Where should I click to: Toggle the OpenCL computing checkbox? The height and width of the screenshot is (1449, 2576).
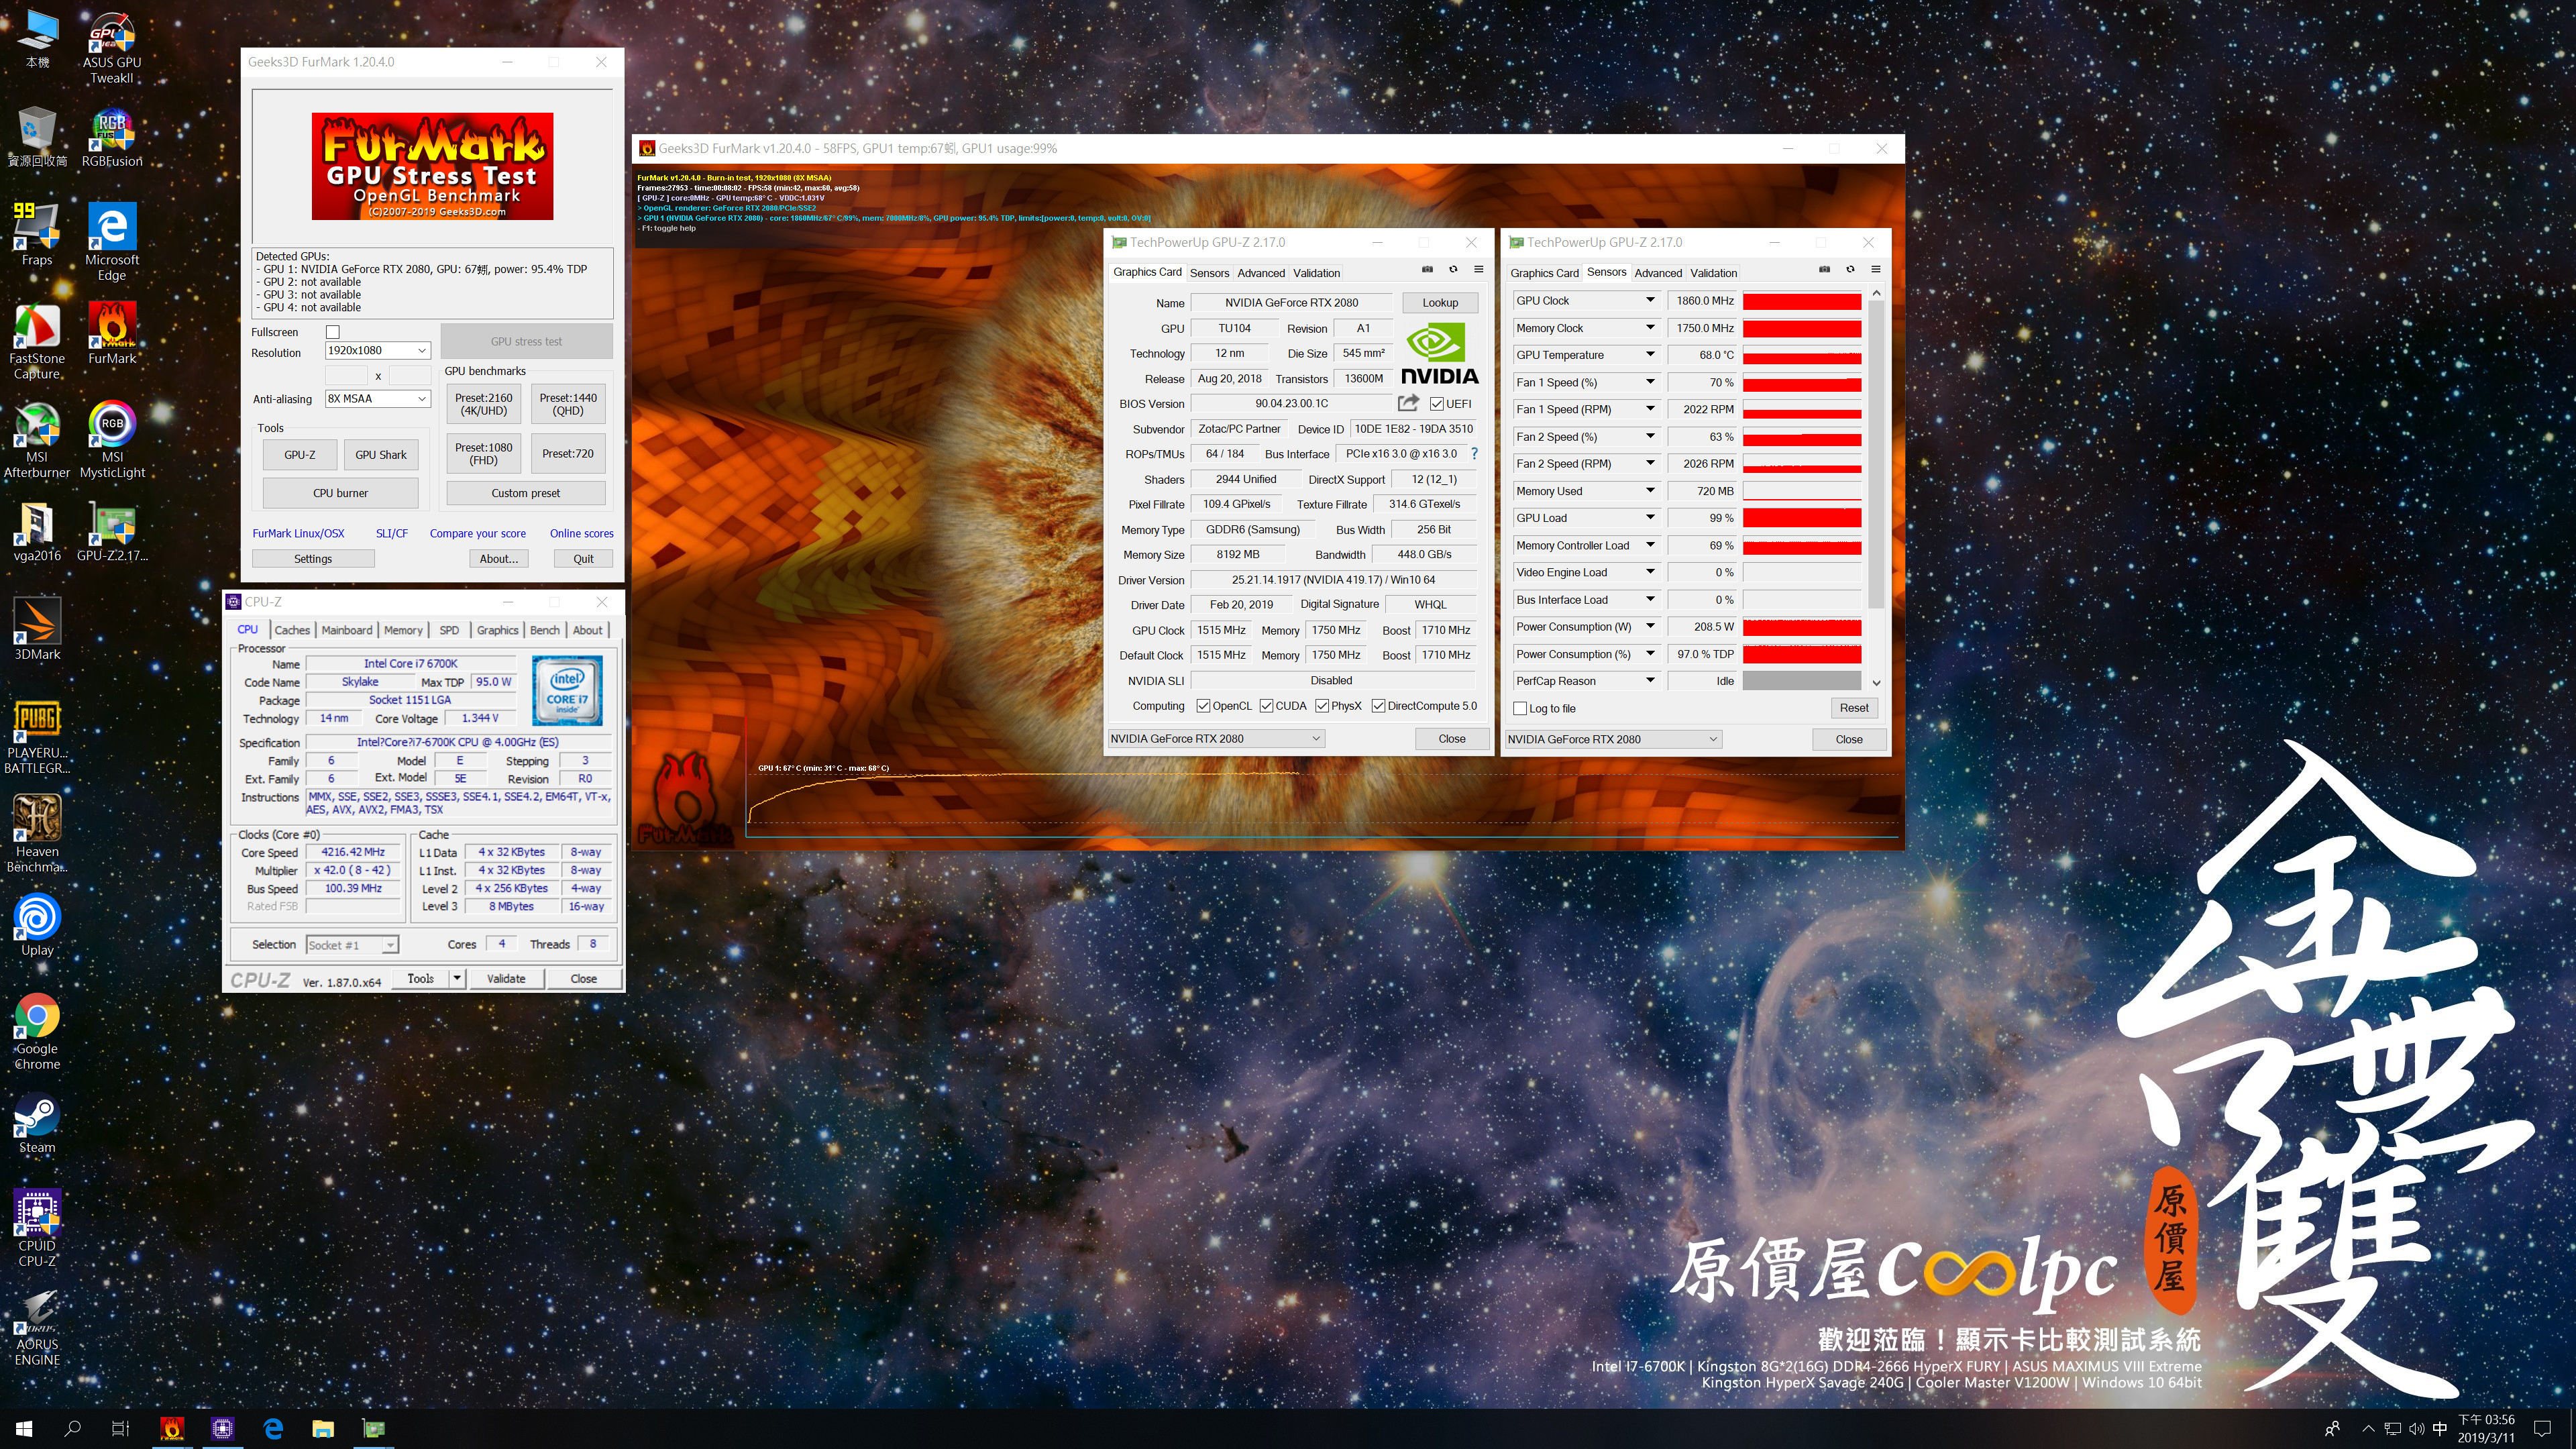click(x=1203, y=706)
